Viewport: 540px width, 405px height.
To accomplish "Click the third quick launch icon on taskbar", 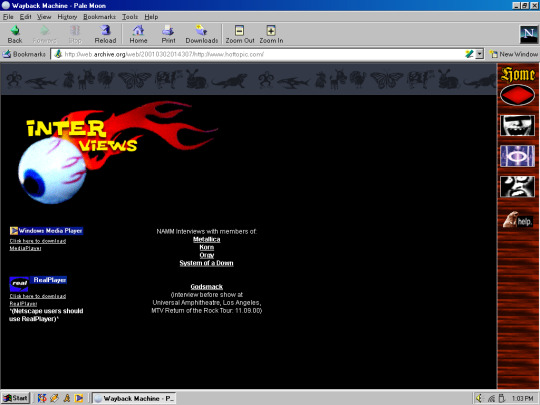I will pyautogui.click(x=66, y=398).
